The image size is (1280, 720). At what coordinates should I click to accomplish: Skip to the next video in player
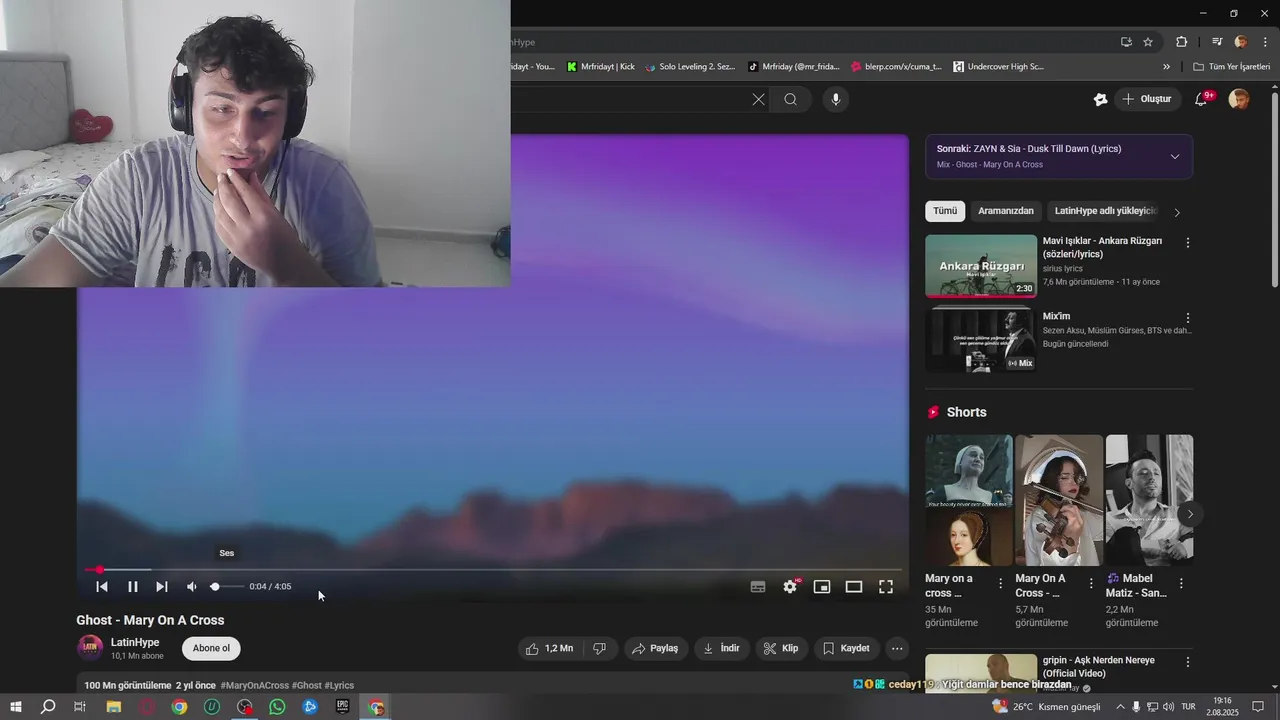click(x=162, y=587)
